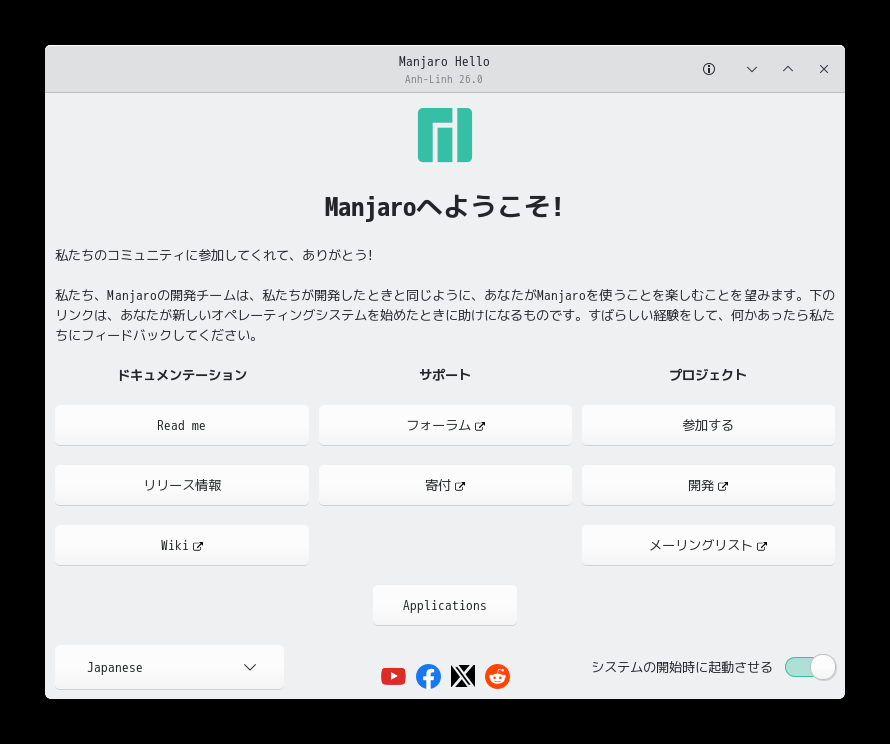
Task: Open リリース情報 release notes
Action: click(x=182, y=485)
